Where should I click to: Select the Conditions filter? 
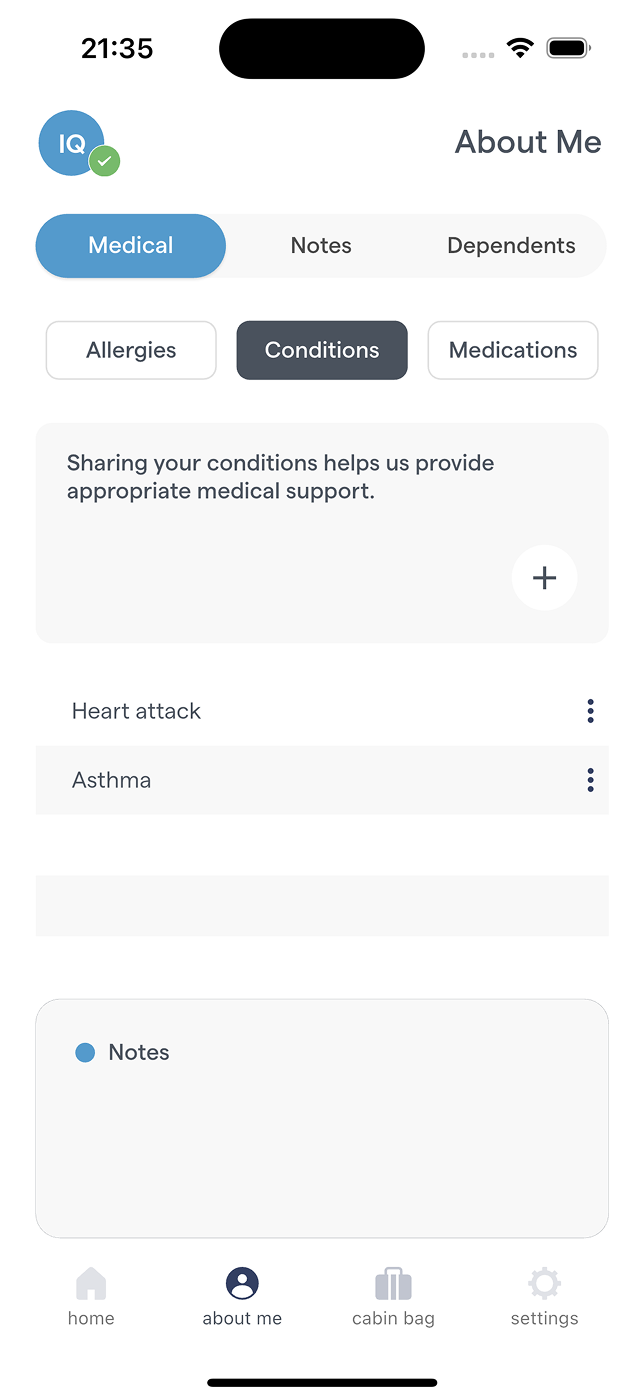tap(322, 350)
